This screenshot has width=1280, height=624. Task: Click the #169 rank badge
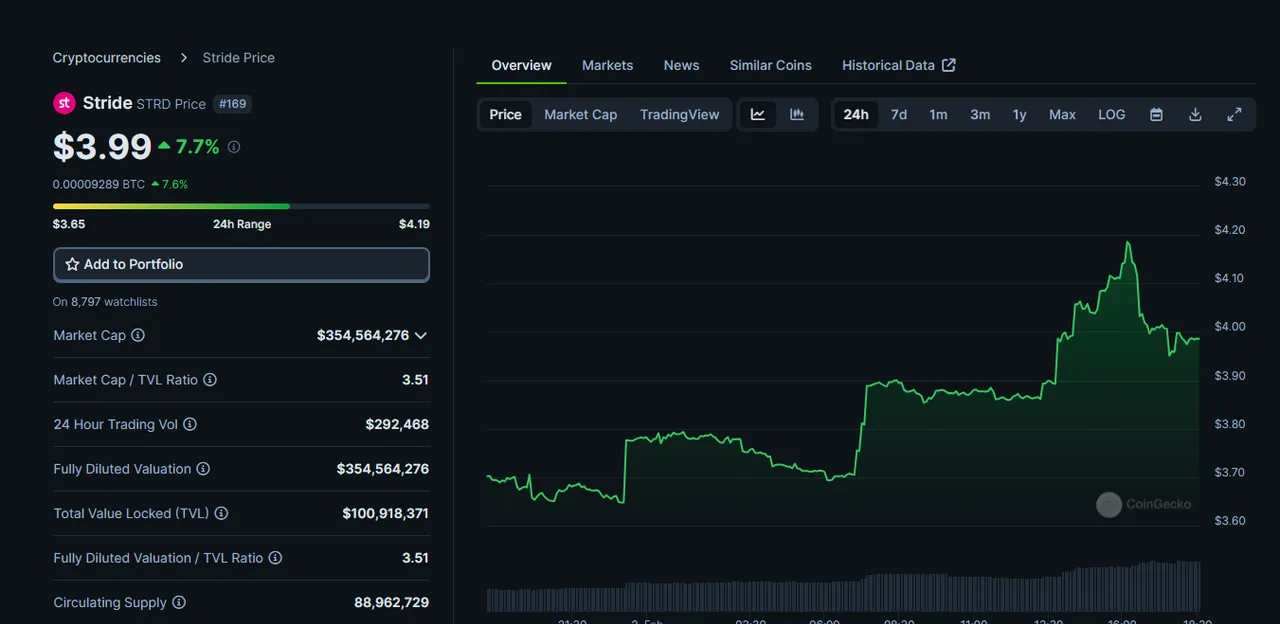(233, 104)
